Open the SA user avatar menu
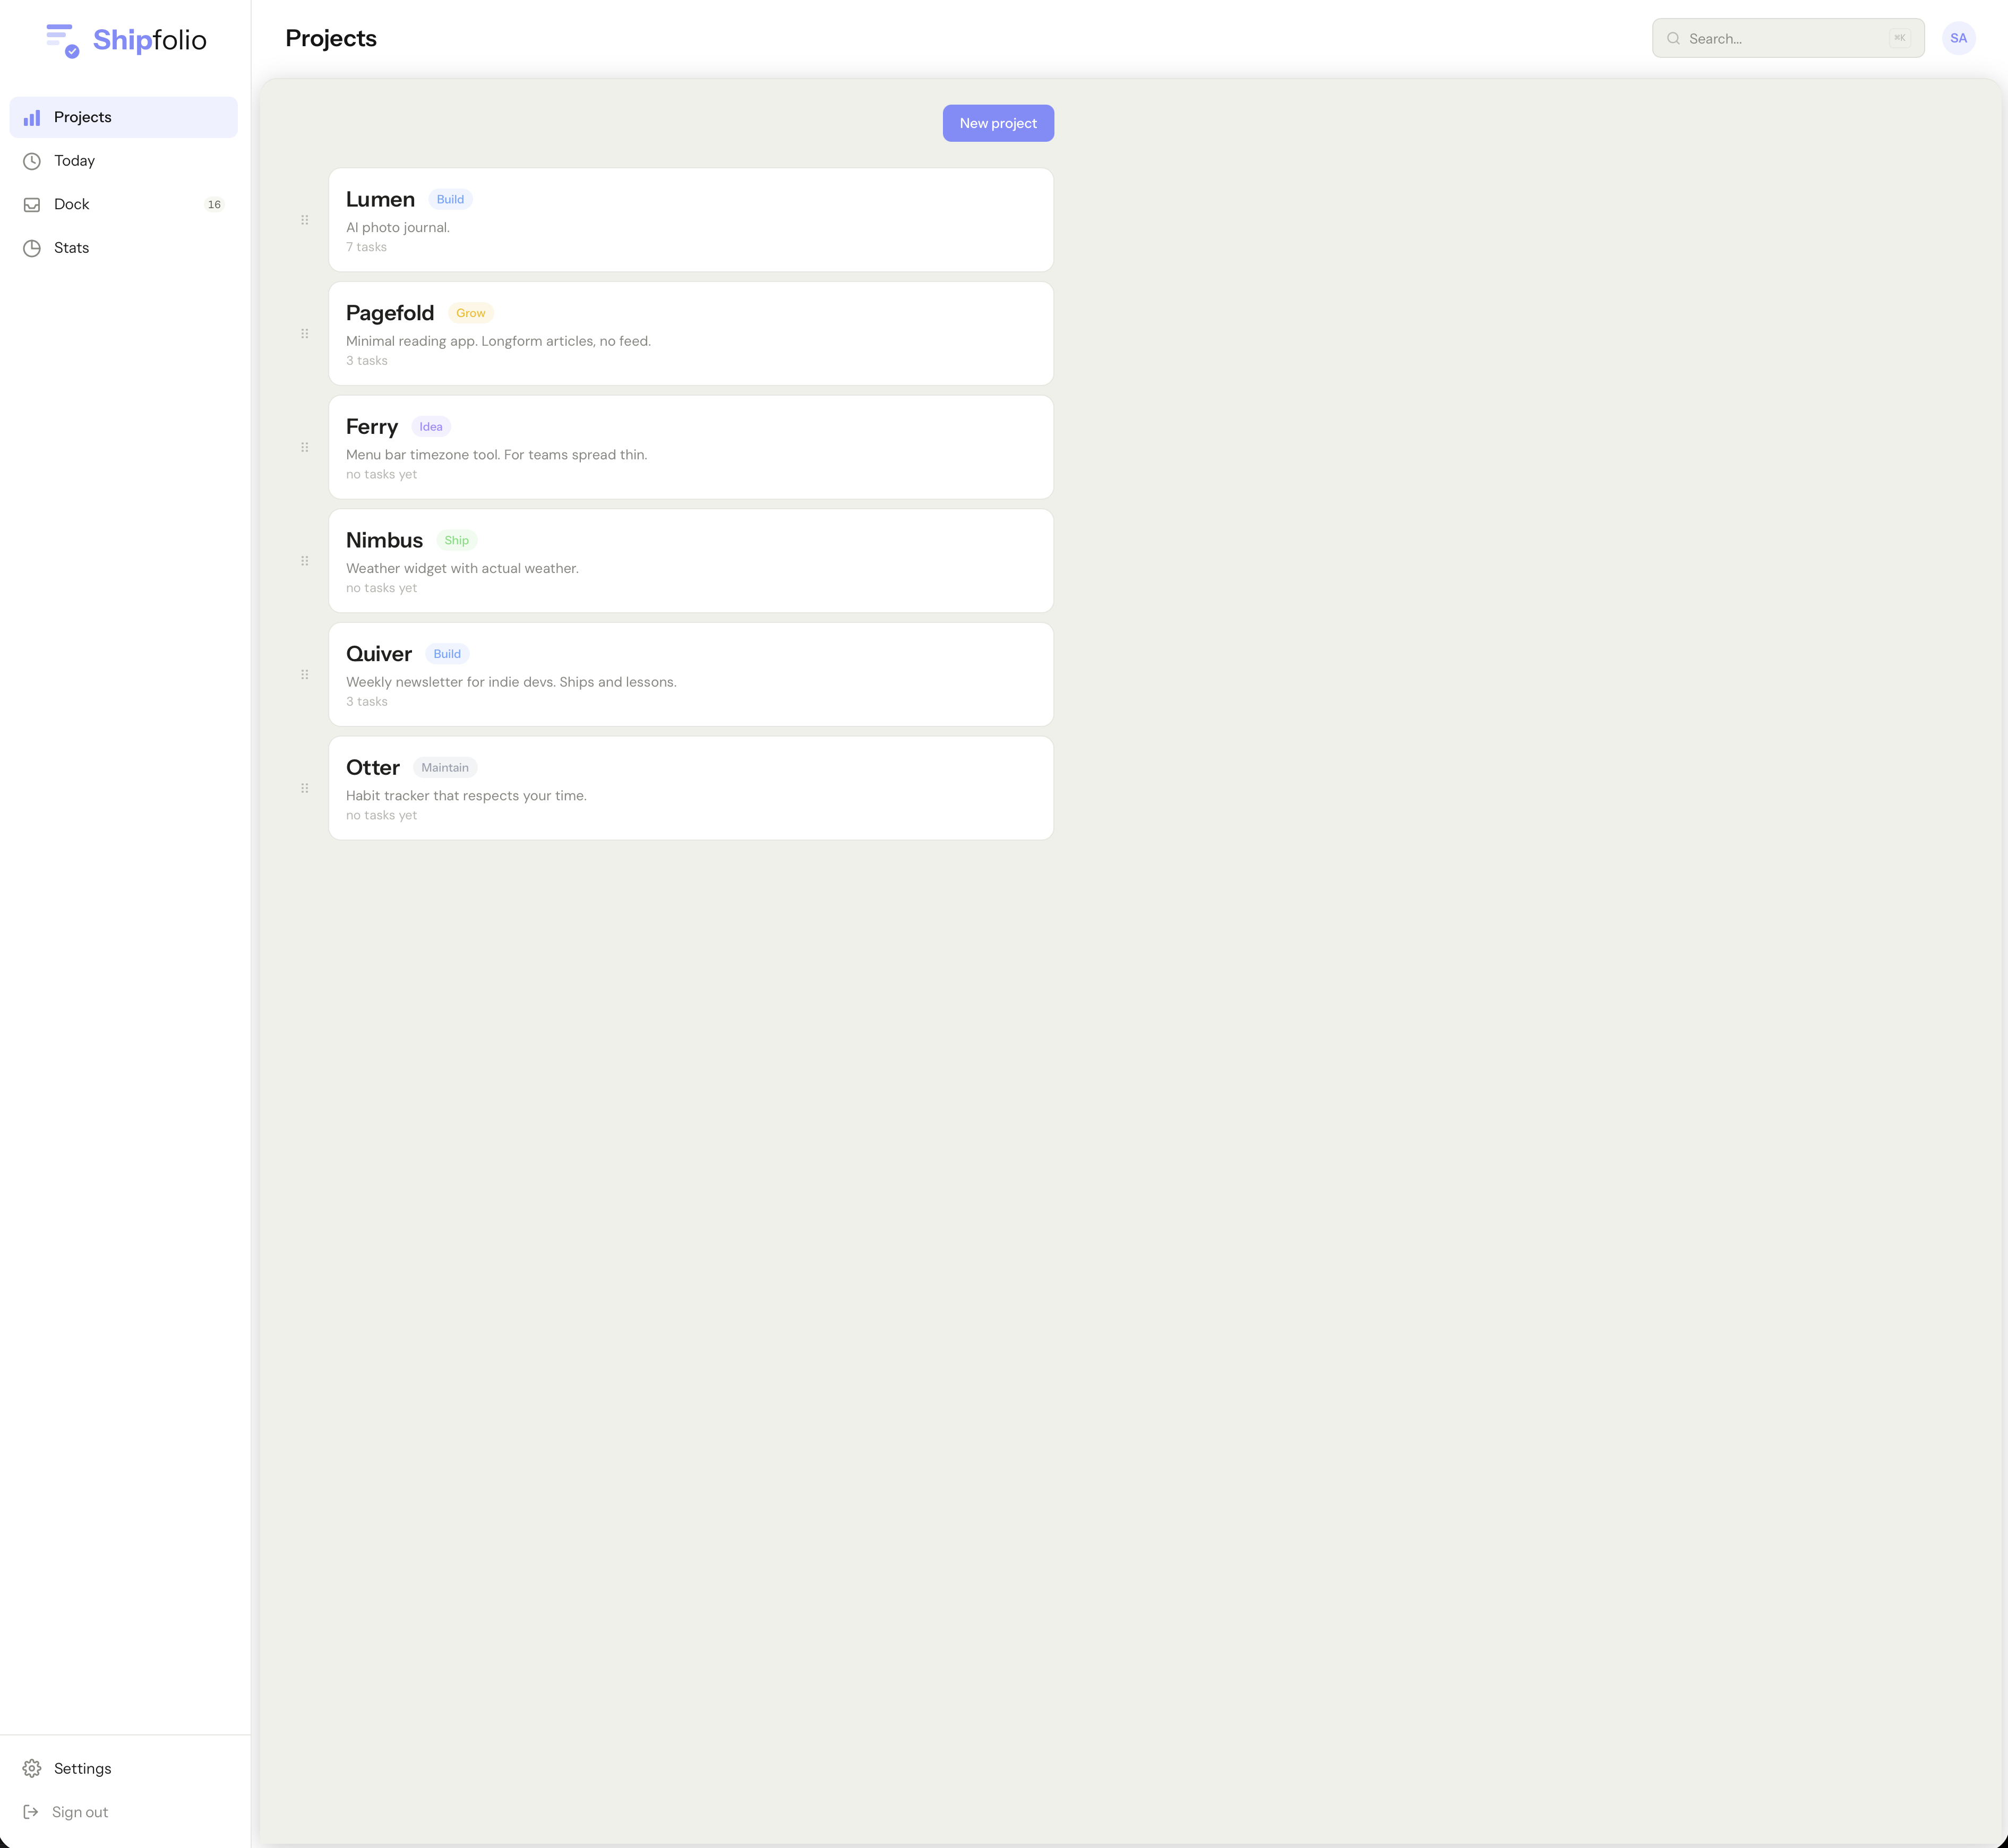2008x1848 pixels. [x=1958, y=38]
